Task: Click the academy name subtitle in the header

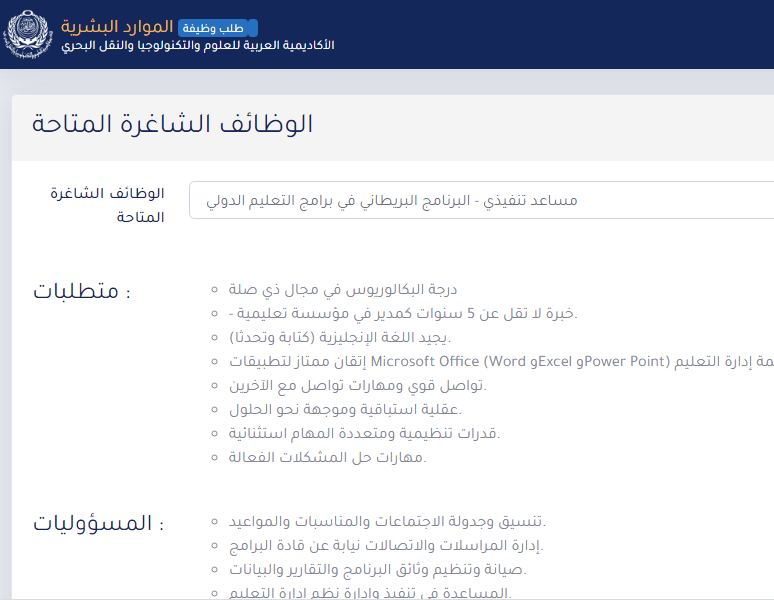Action: pyautogui.click(x=197, y=47)
